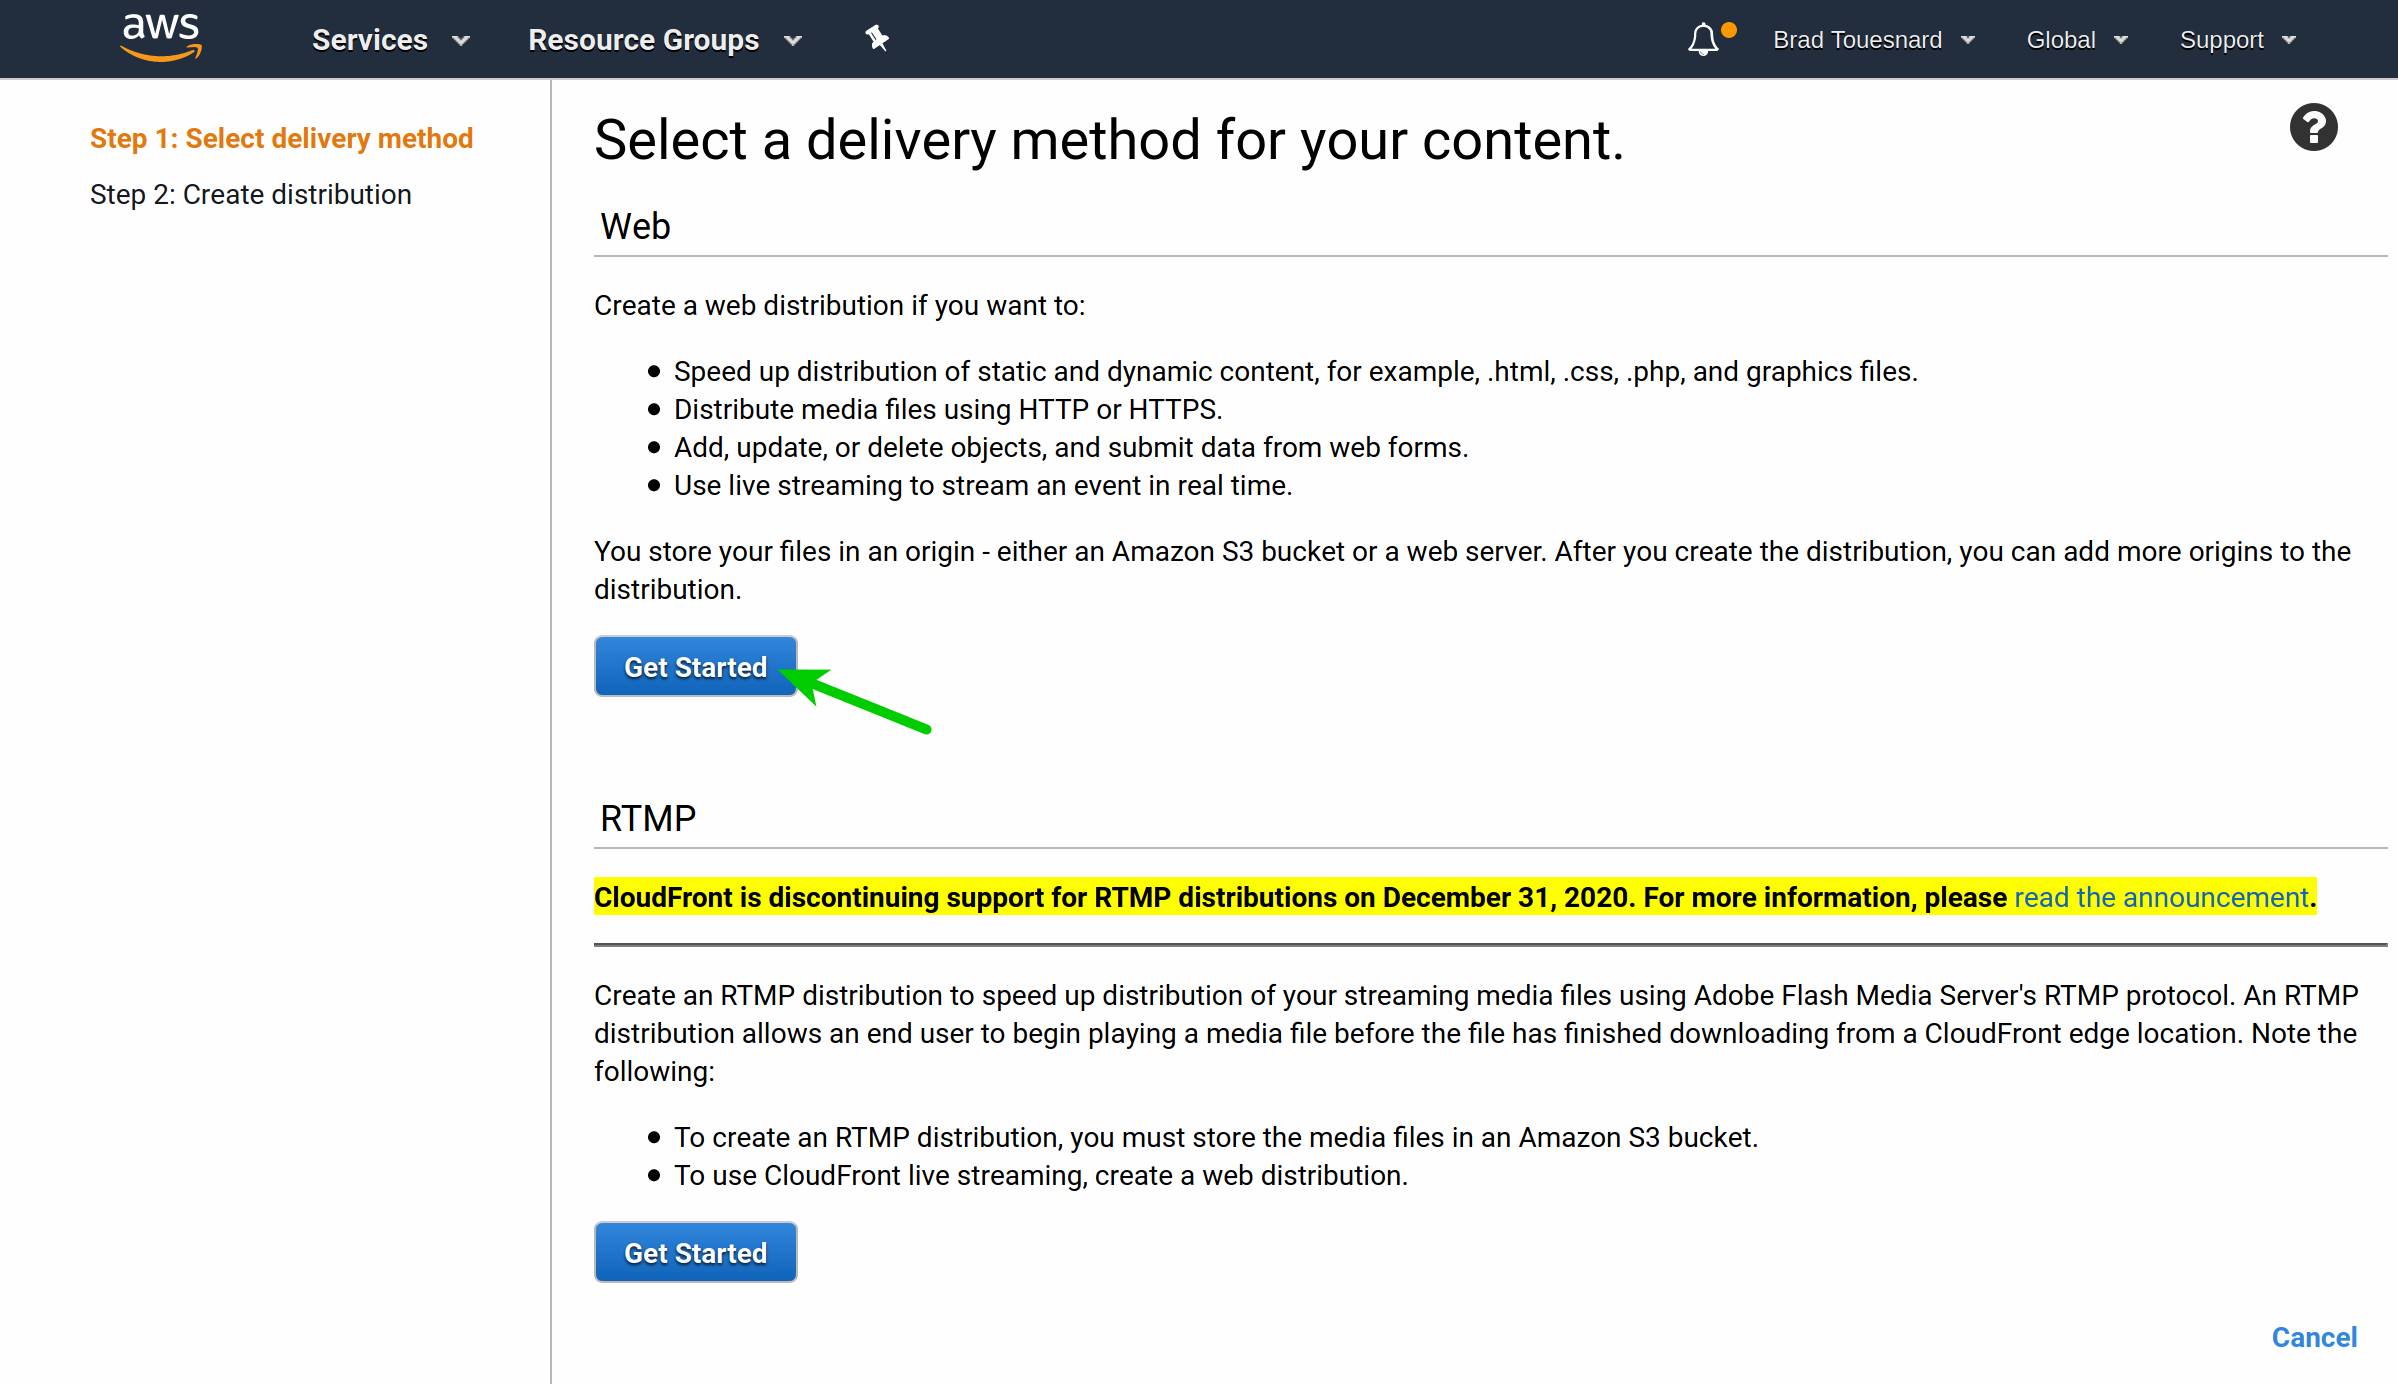This screenshot has width=2398, height=1384.
Task: Click Get Started under Web section
Action: coord(695,667)
